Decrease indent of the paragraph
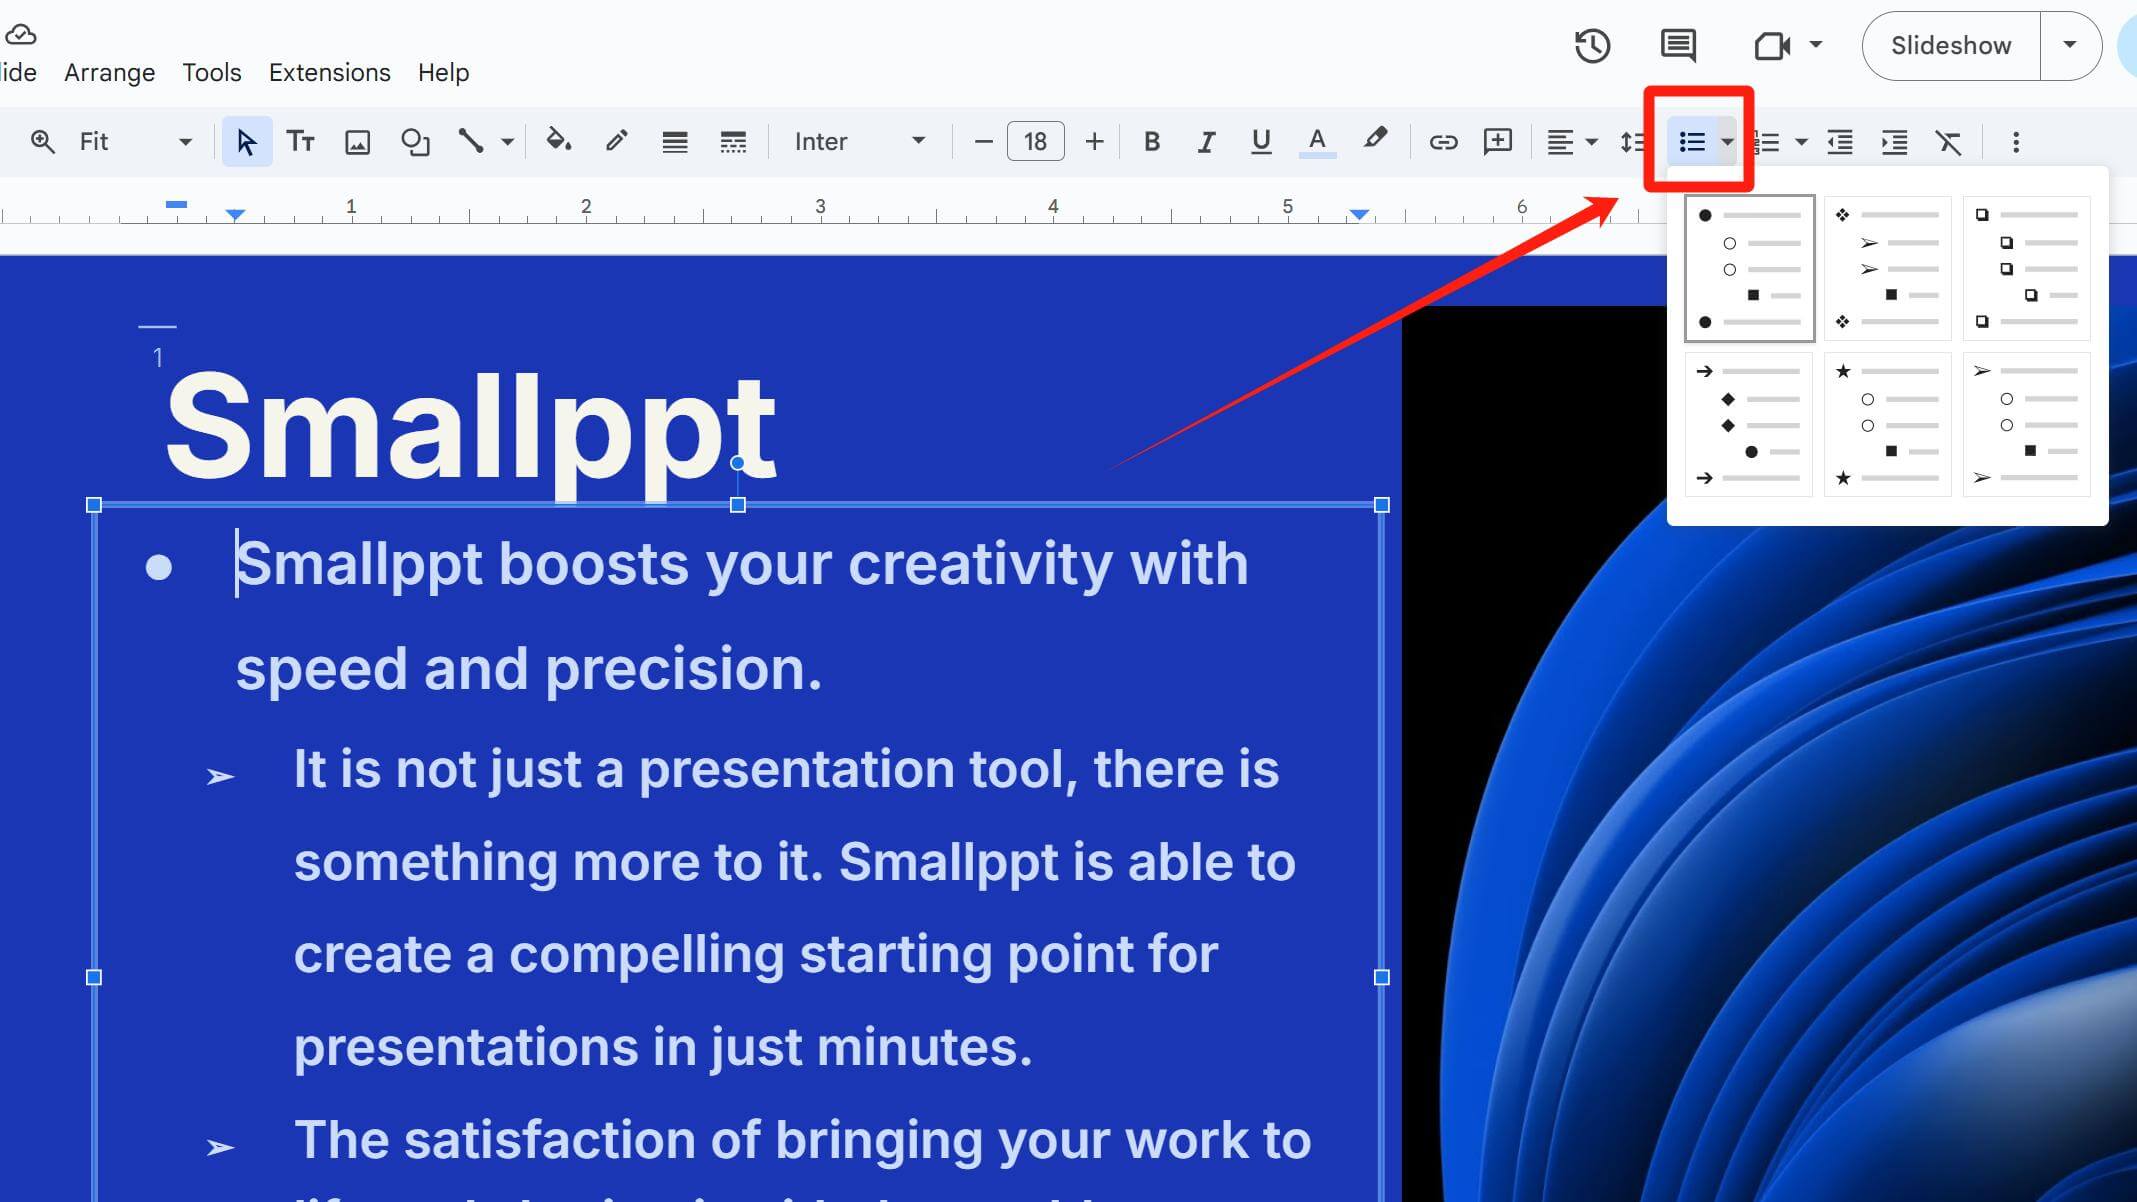Screen dimensions: 2137x1202 (1840, 142)
